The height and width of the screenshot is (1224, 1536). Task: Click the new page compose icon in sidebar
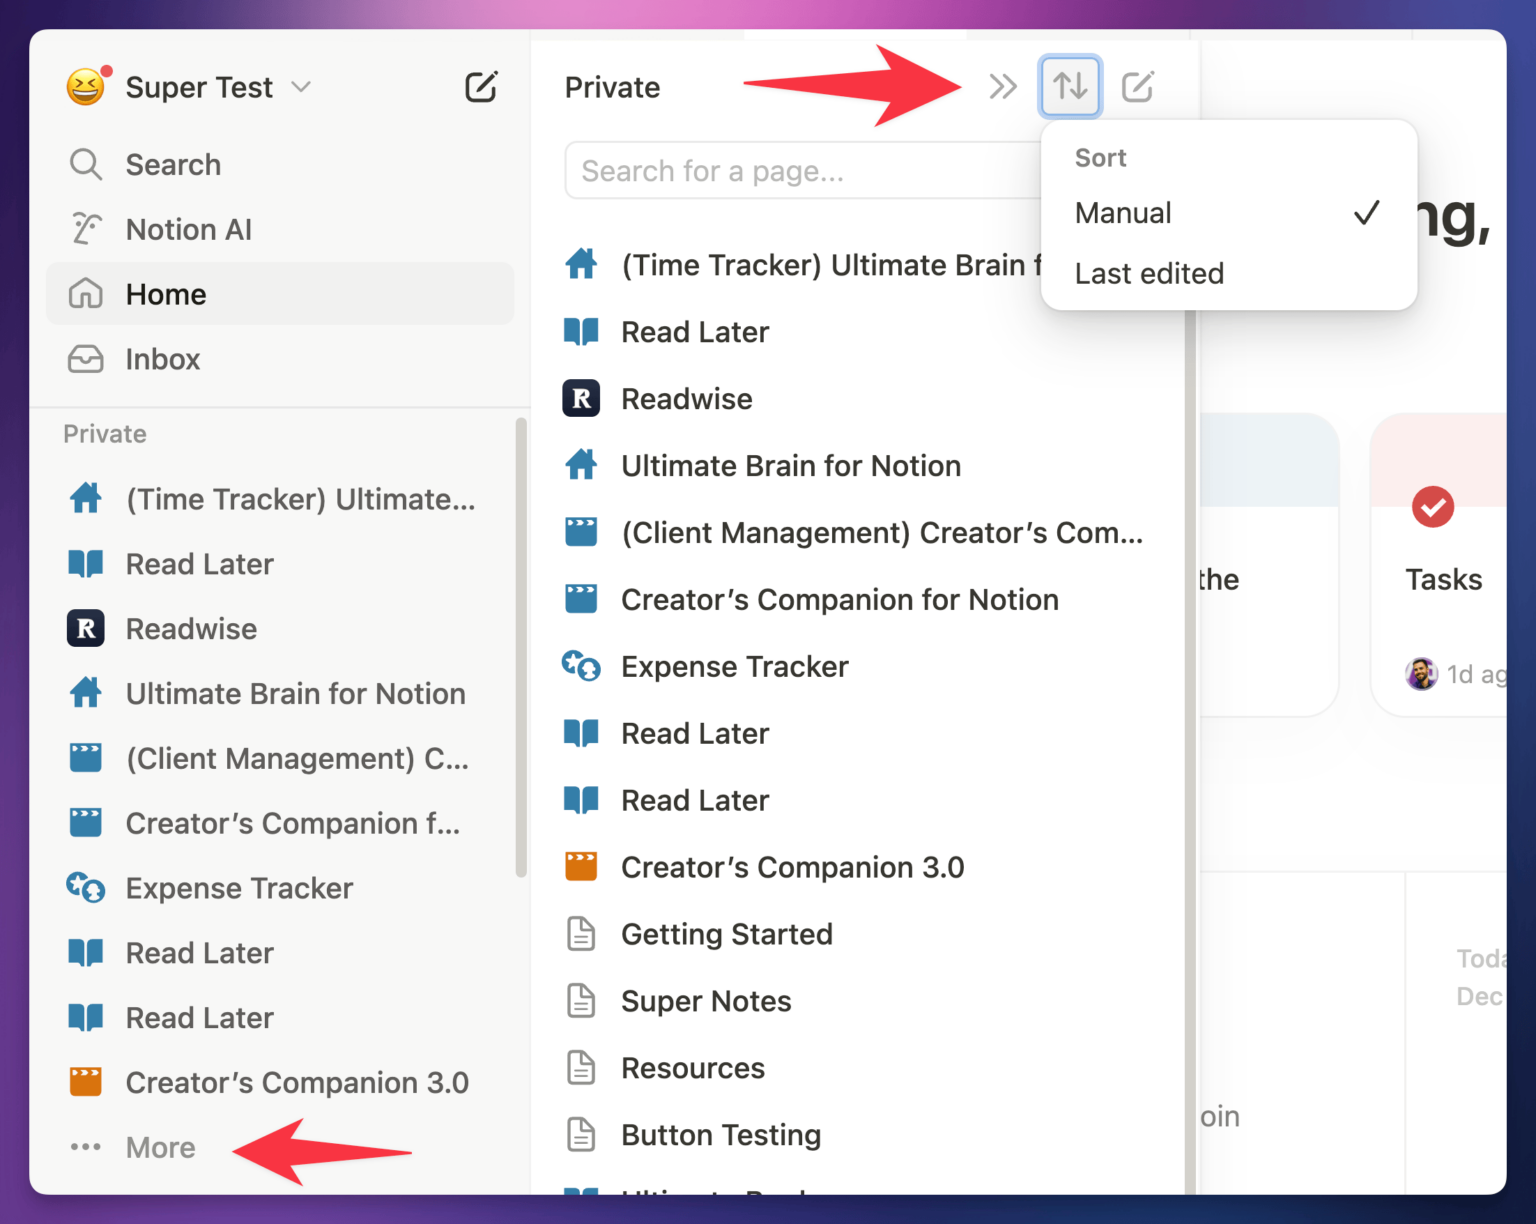481,87
